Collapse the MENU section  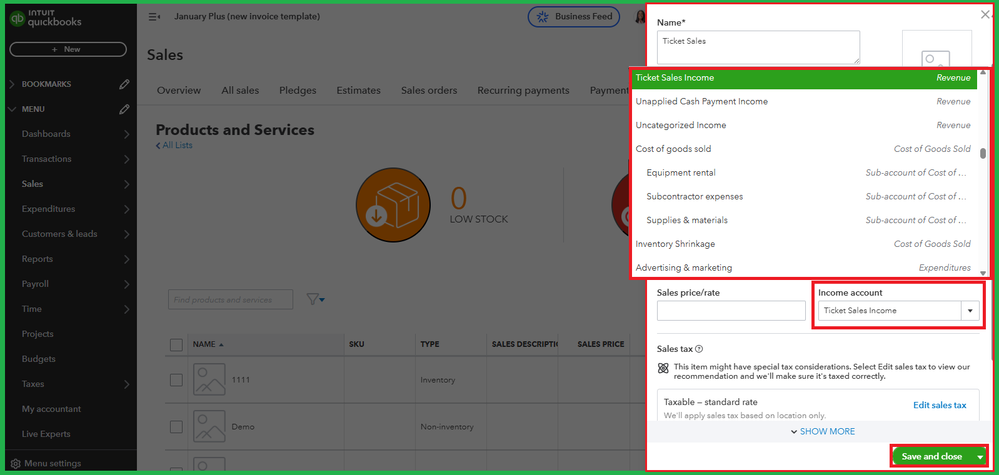coord(13,110)
